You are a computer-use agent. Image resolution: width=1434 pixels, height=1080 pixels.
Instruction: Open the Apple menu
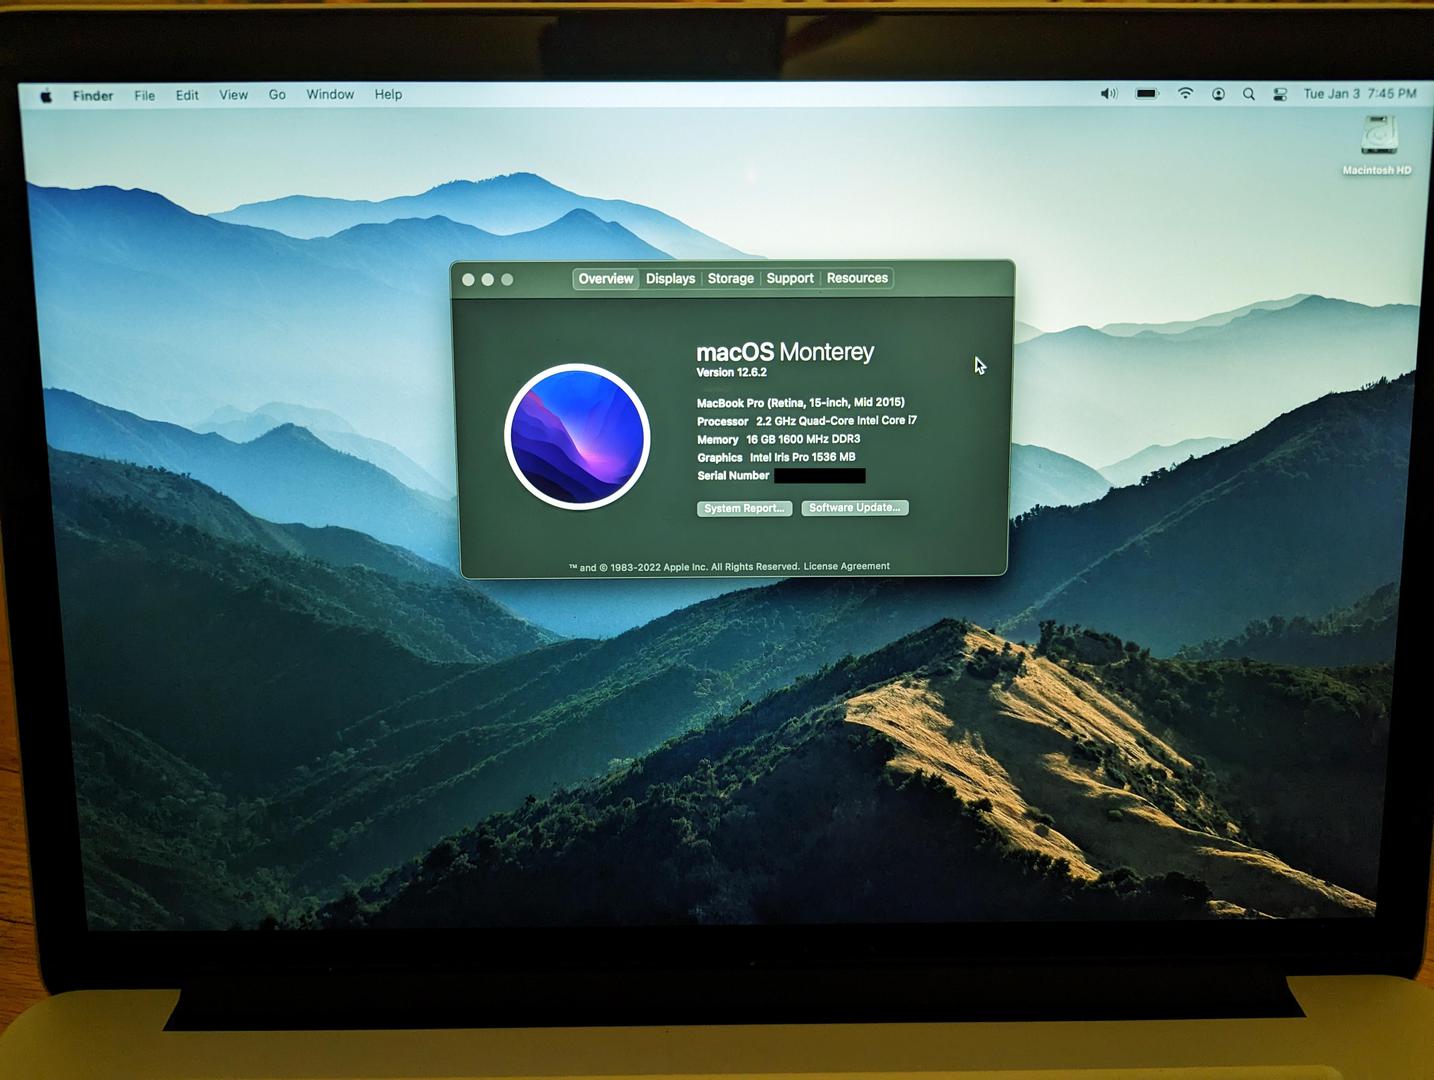[46, 96]
